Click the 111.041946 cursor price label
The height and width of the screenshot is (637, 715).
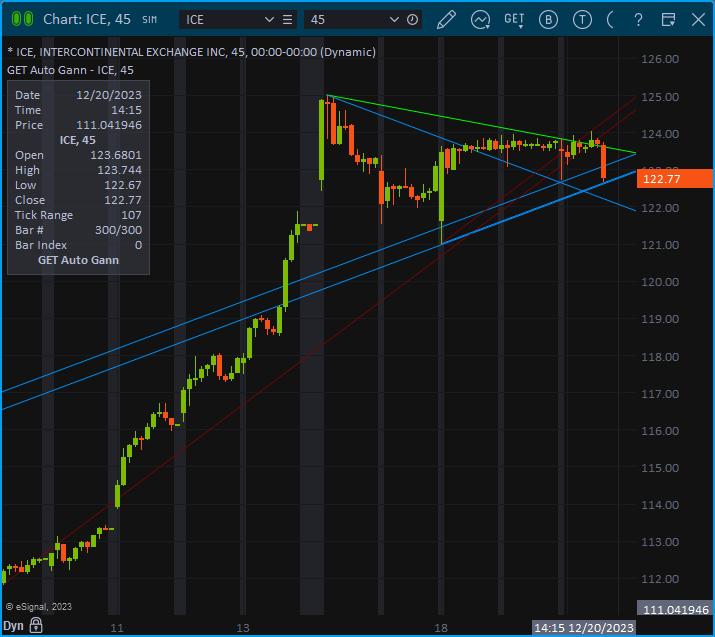675,610
